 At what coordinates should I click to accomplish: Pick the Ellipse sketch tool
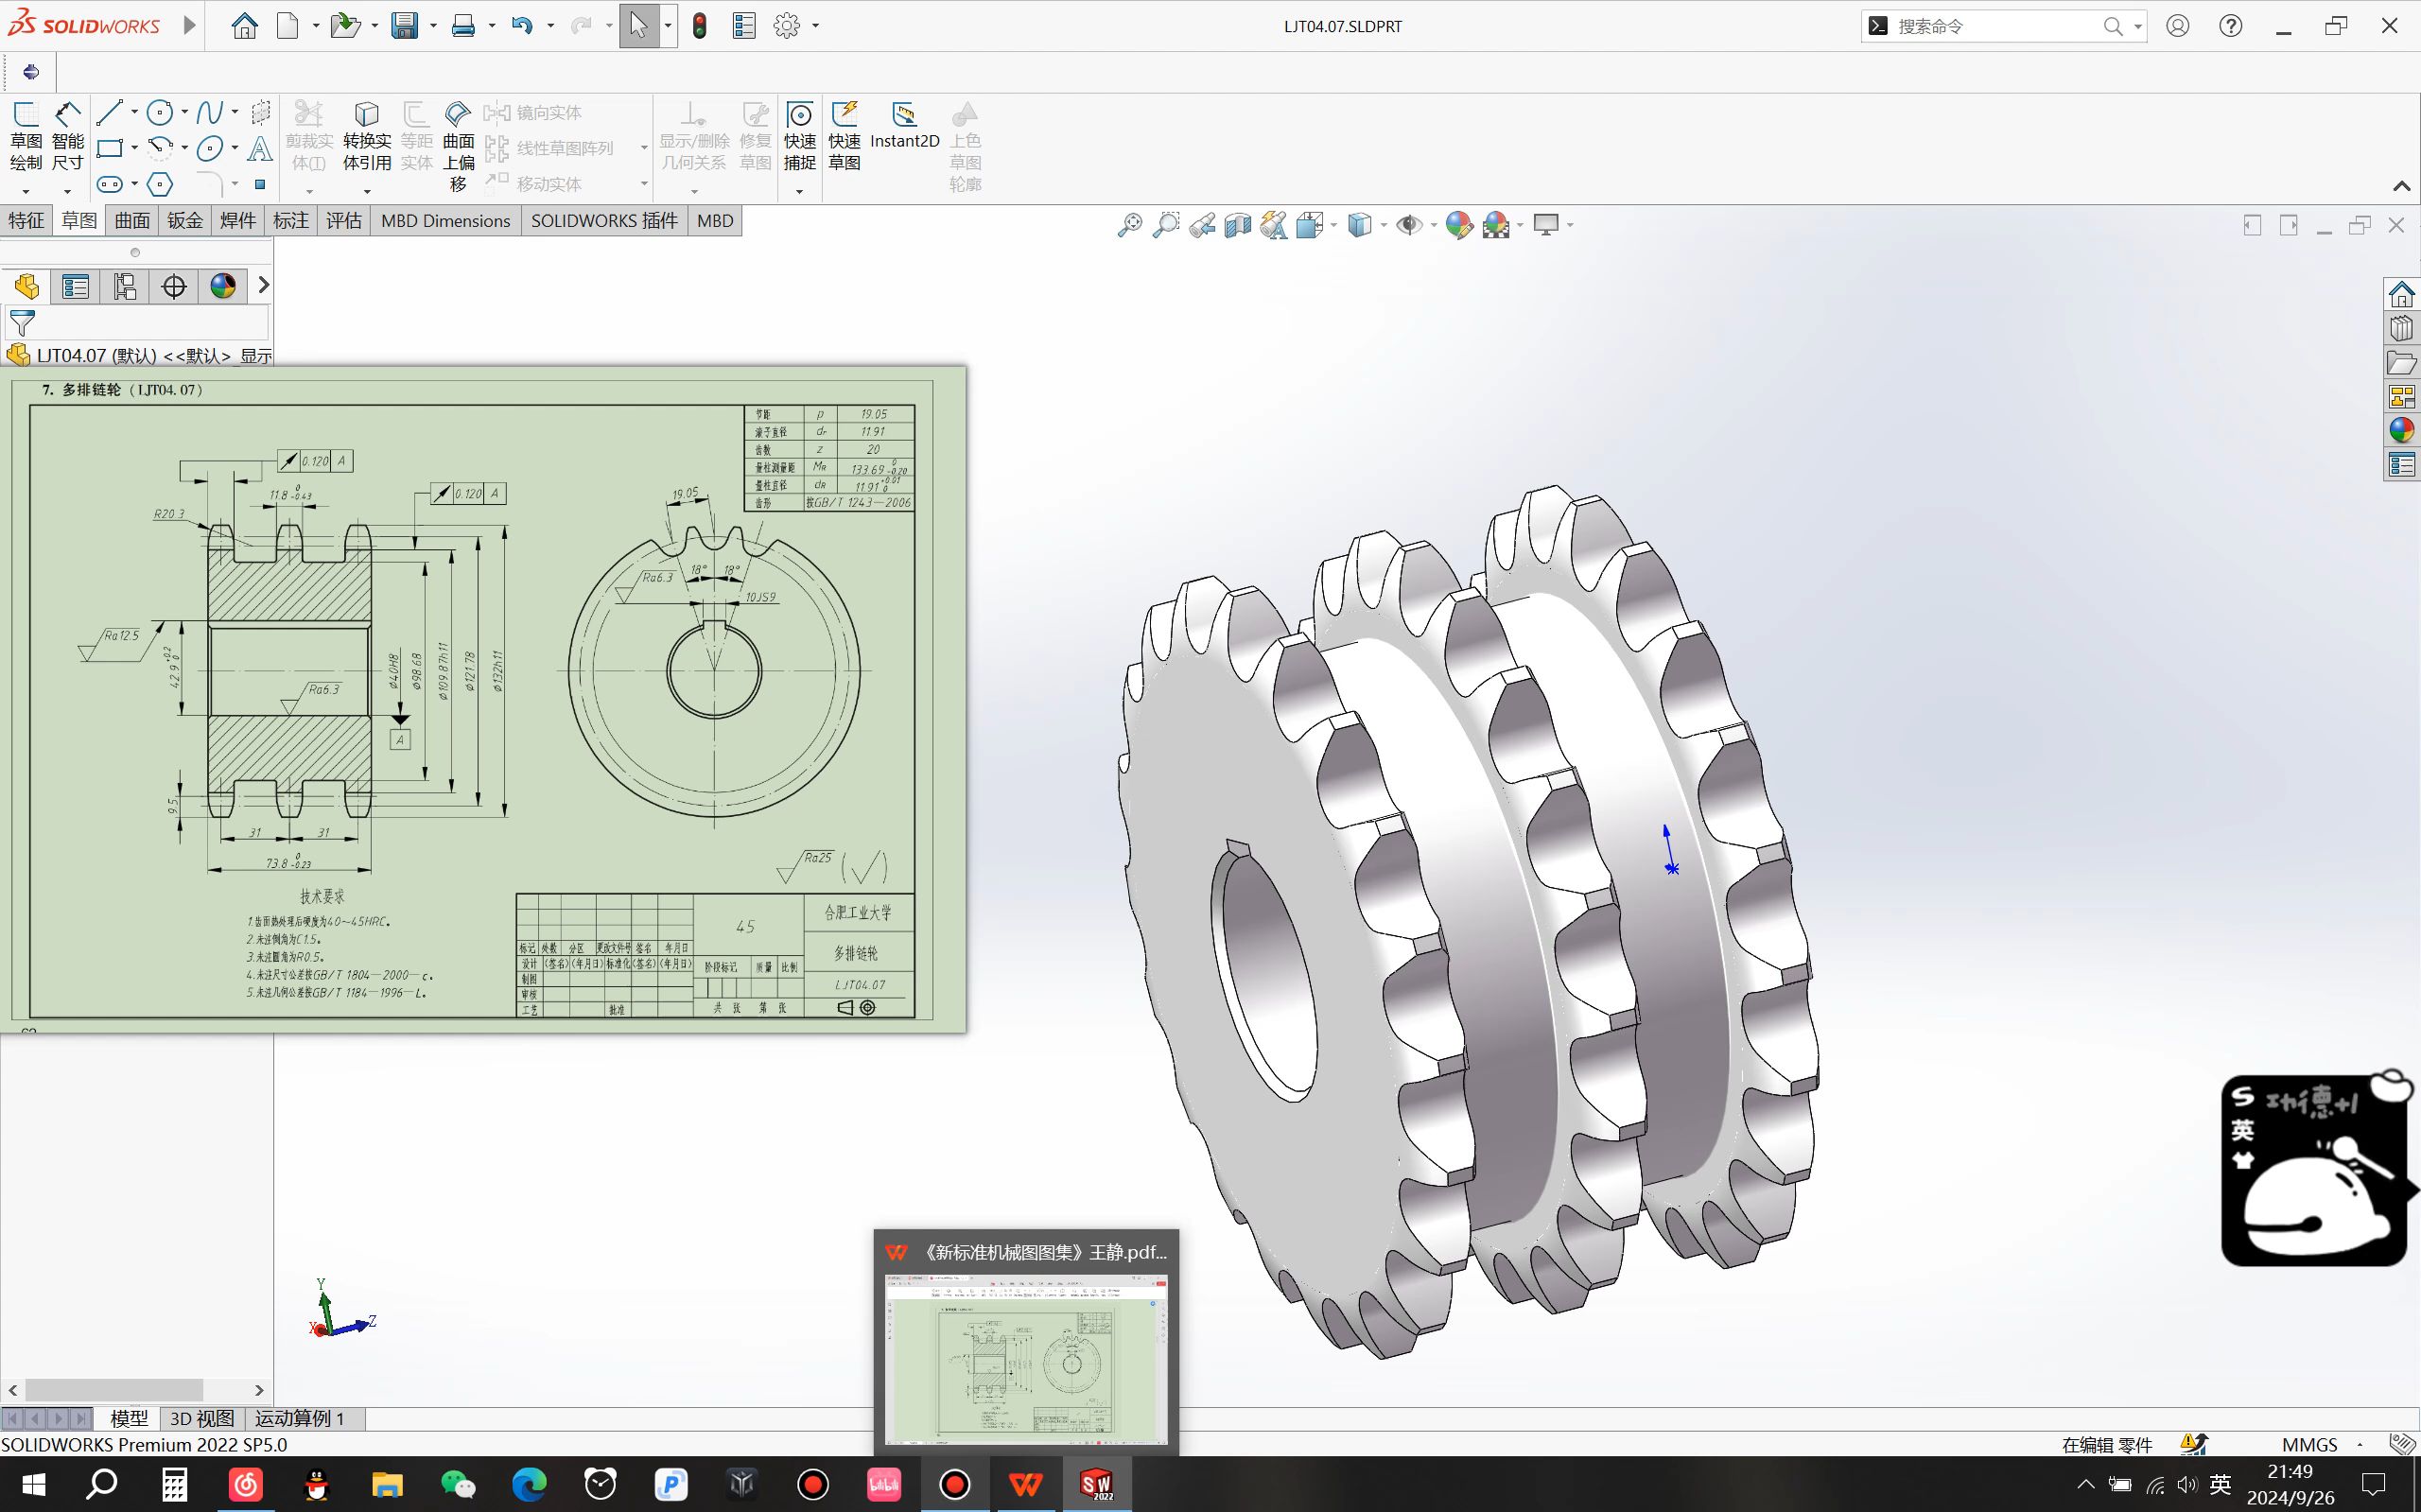coord(209,148)
